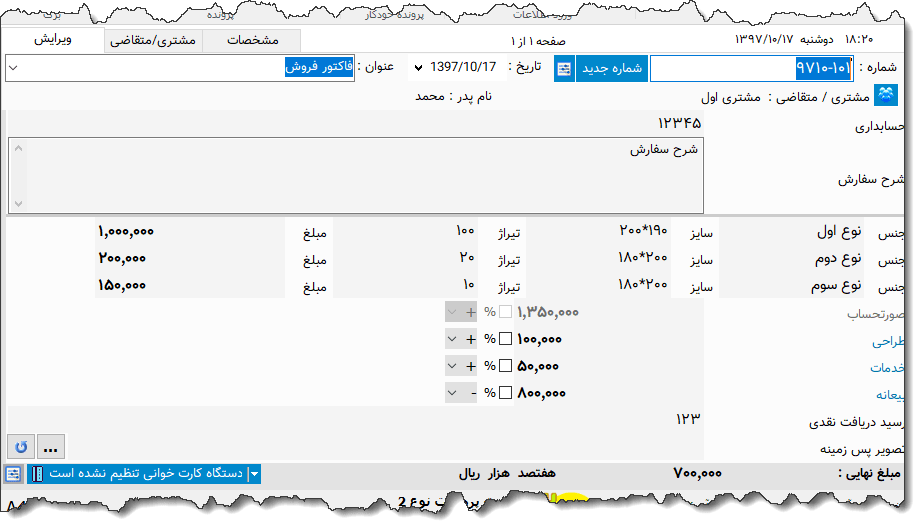Click the refresh arrow icon for background image
Image resolution: width=914 pixels, height=521 pixels.
(19, 445)
